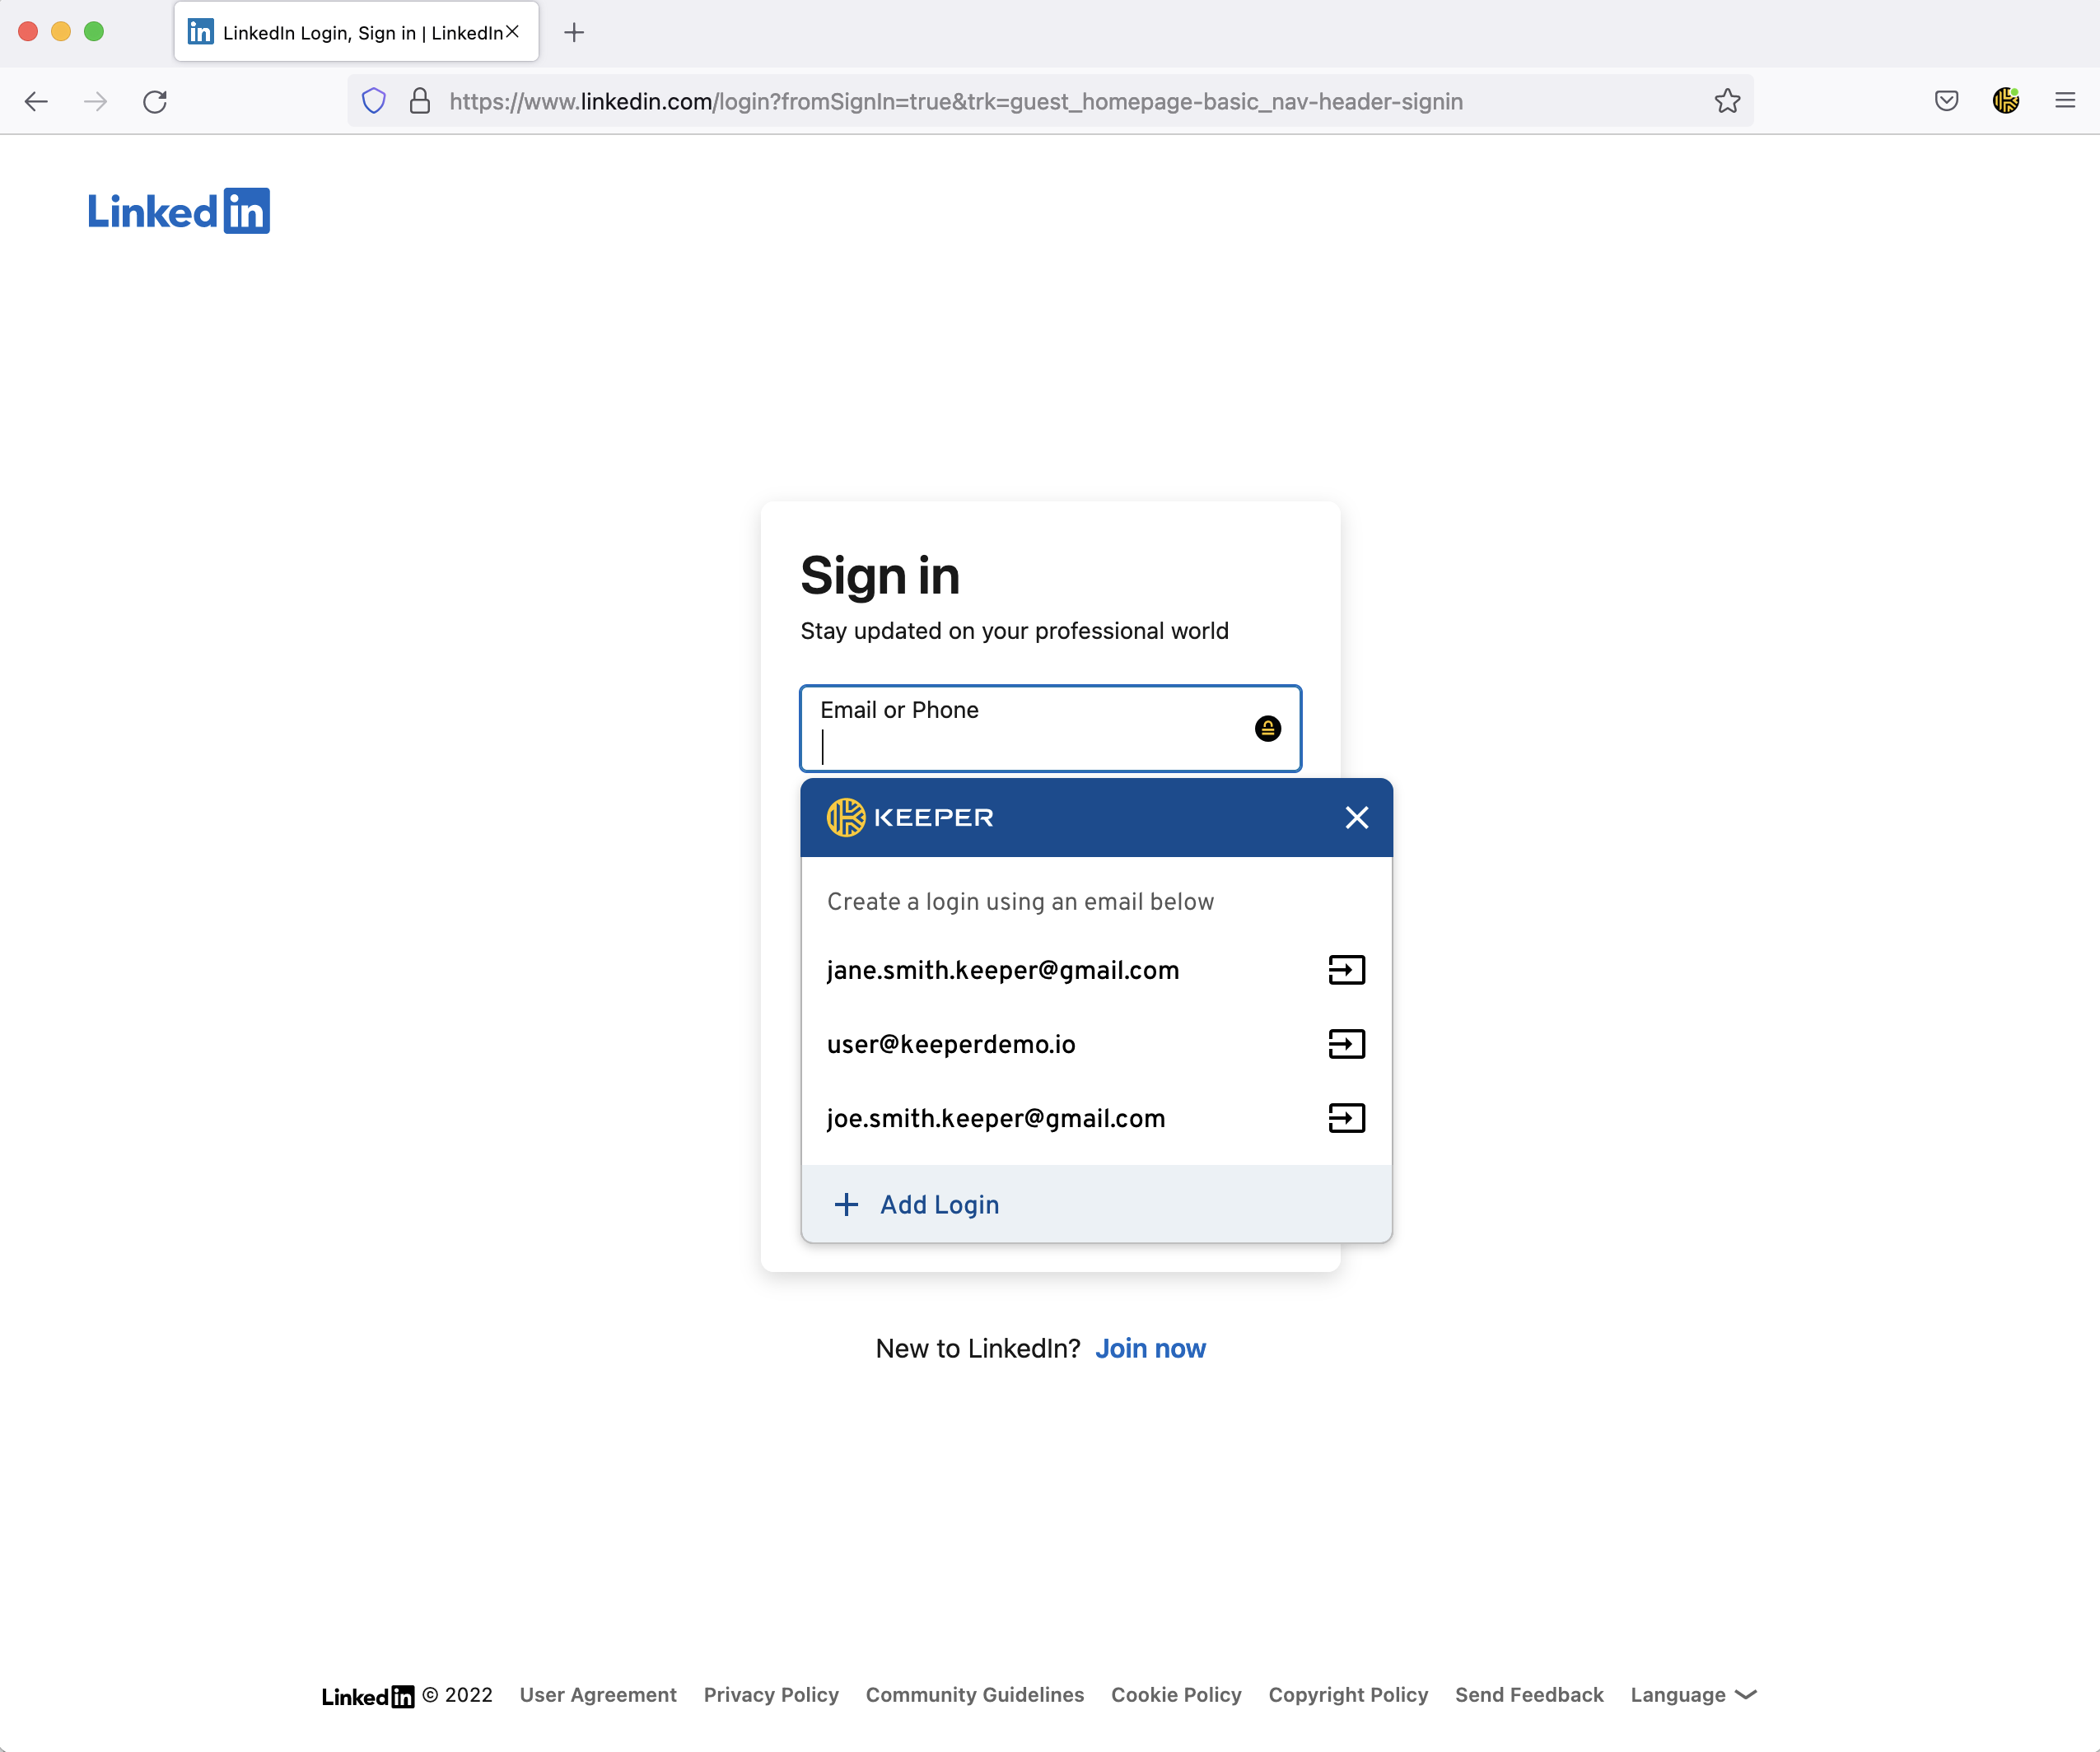Focus the Email or Phone input field
Image resolution: width=2100 pixels, height=1752 pixels.
(1050, 729)
